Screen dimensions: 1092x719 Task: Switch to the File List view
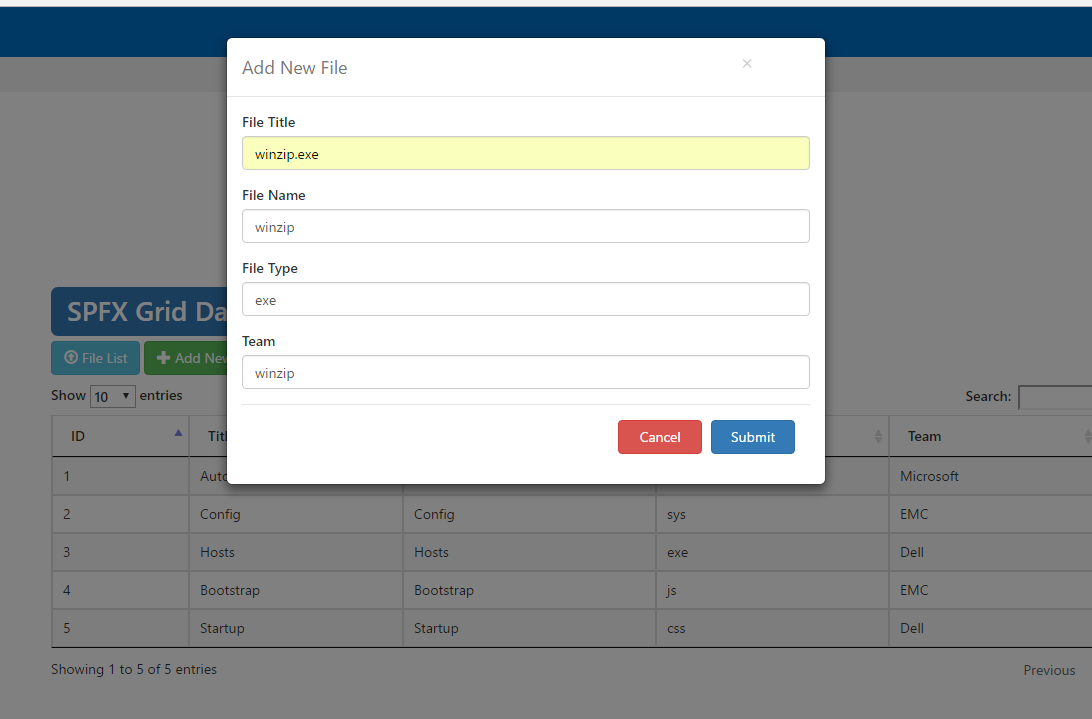click(x=95, y=358)
